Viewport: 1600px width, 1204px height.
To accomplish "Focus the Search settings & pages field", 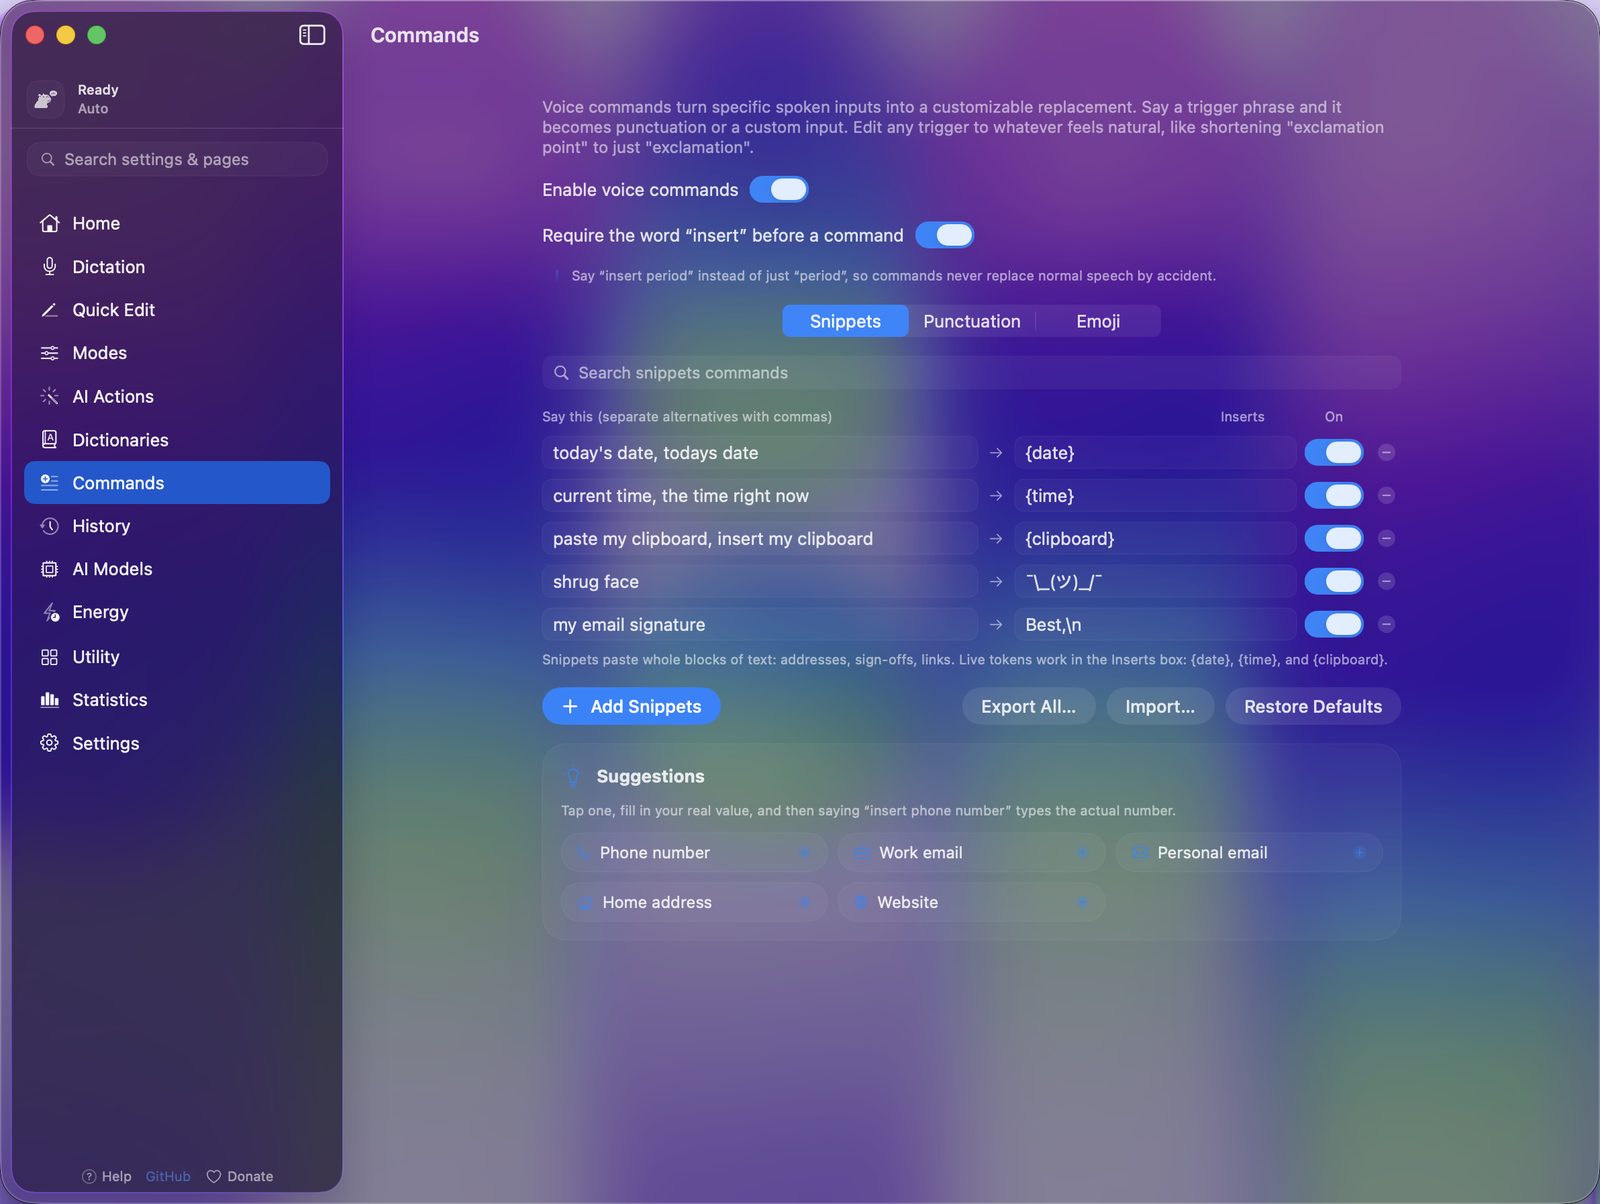I will (x=177, y=159).
